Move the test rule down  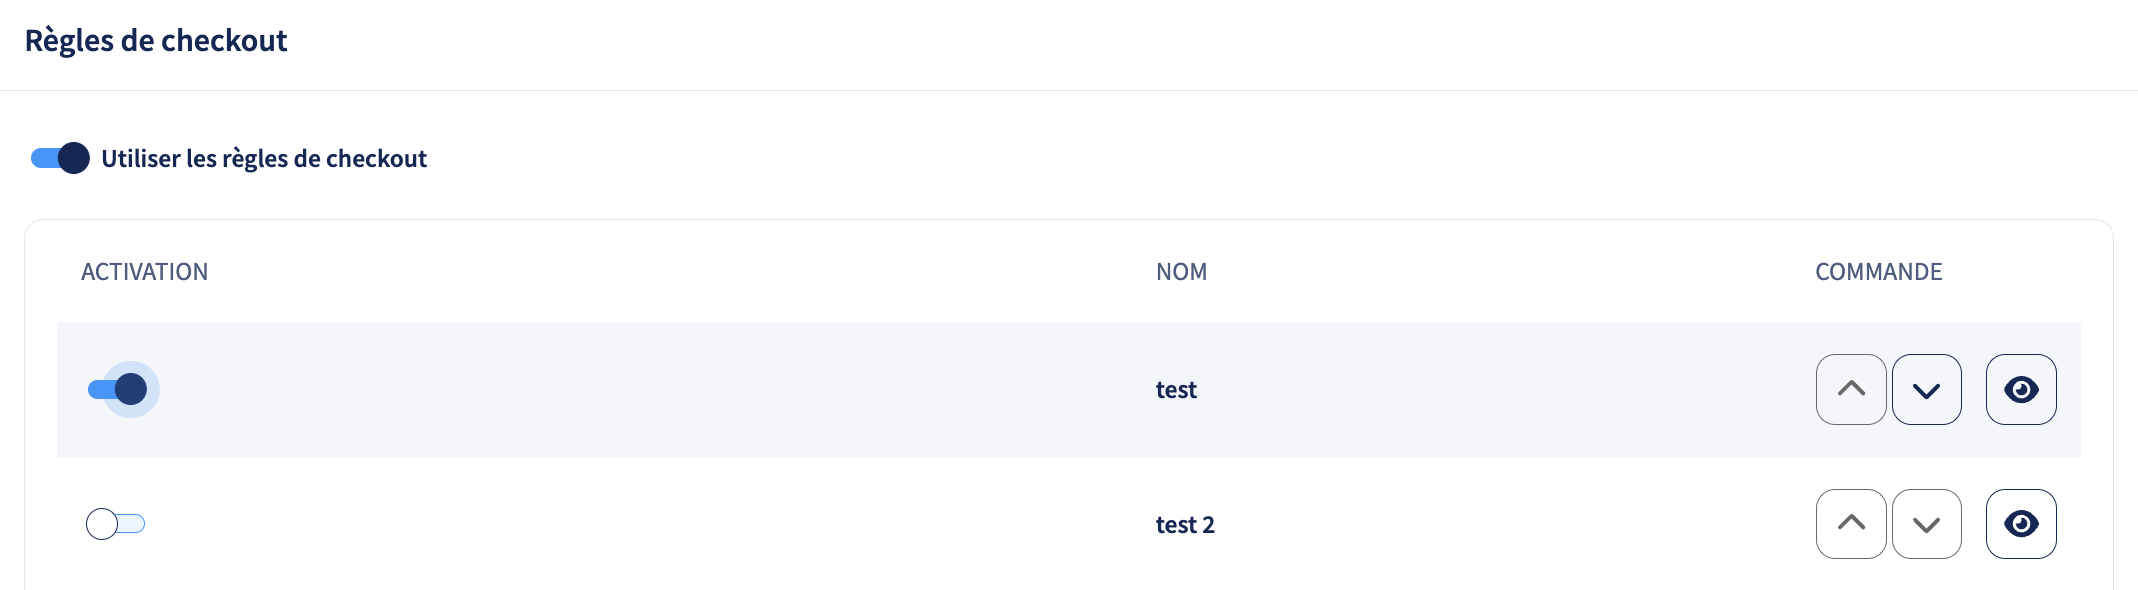[x=1926, y=389]
